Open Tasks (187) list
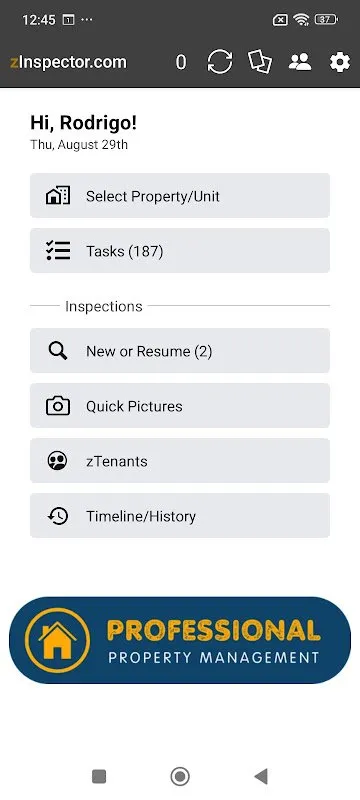Viewport: 360px width, 800px height. point(180,251)
